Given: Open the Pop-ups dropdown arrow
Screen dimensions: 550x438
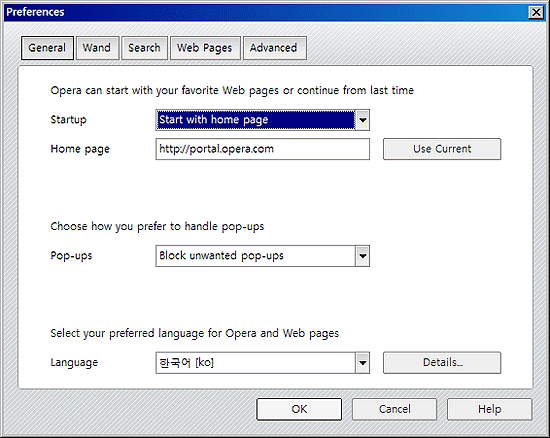Looking at the screenshot, I should (x=363, y=256).
